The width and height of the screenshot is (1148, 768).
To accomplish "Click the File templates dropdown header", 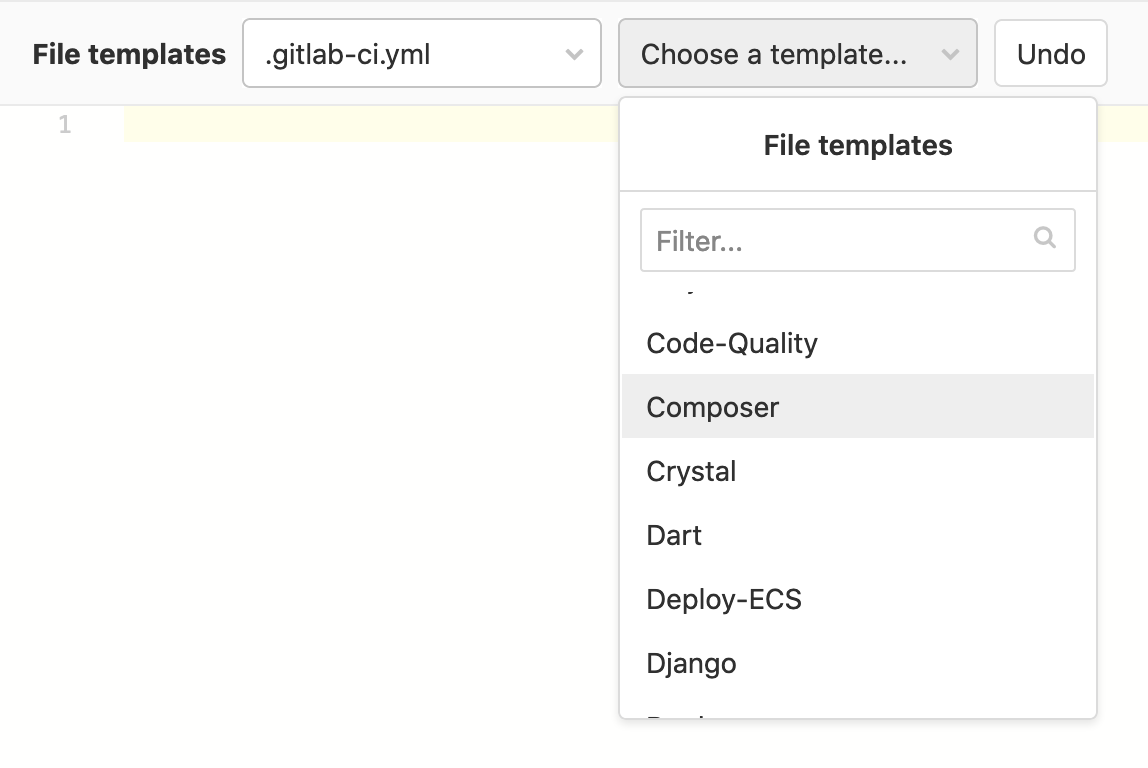I will pos(857,146).
